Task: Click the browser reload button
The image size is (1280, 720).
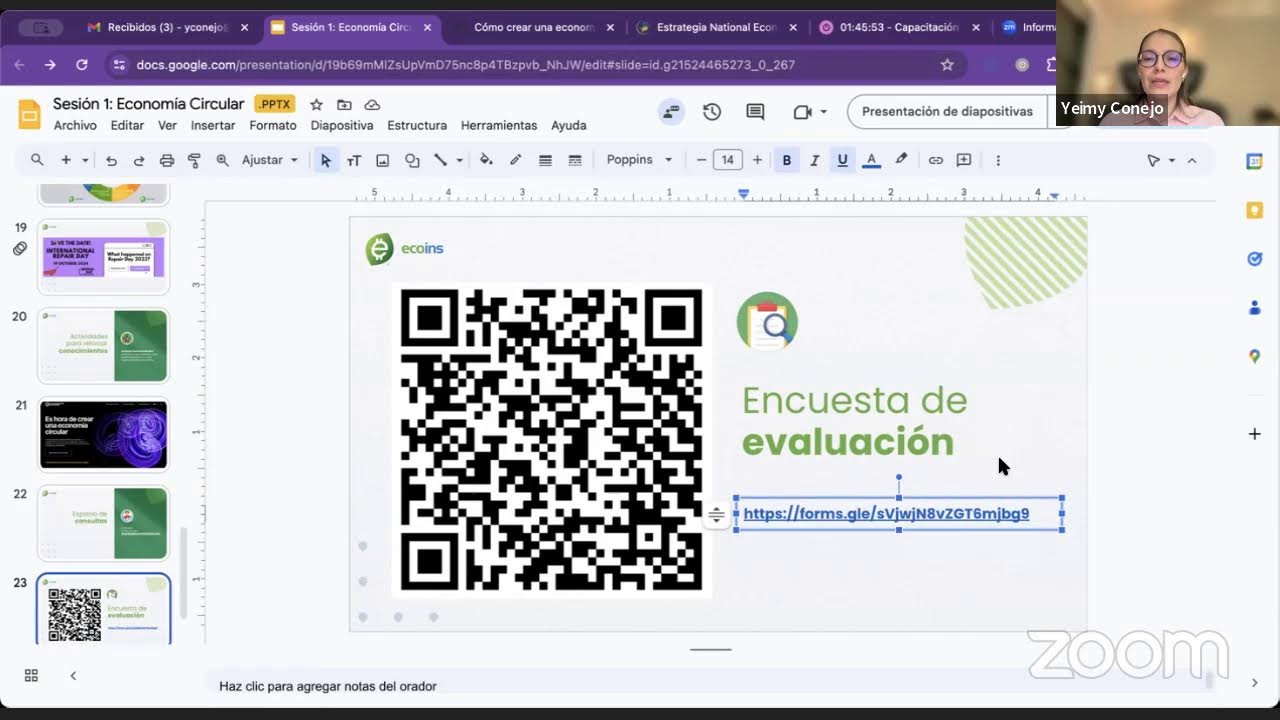Action: [x=82, y=64]
